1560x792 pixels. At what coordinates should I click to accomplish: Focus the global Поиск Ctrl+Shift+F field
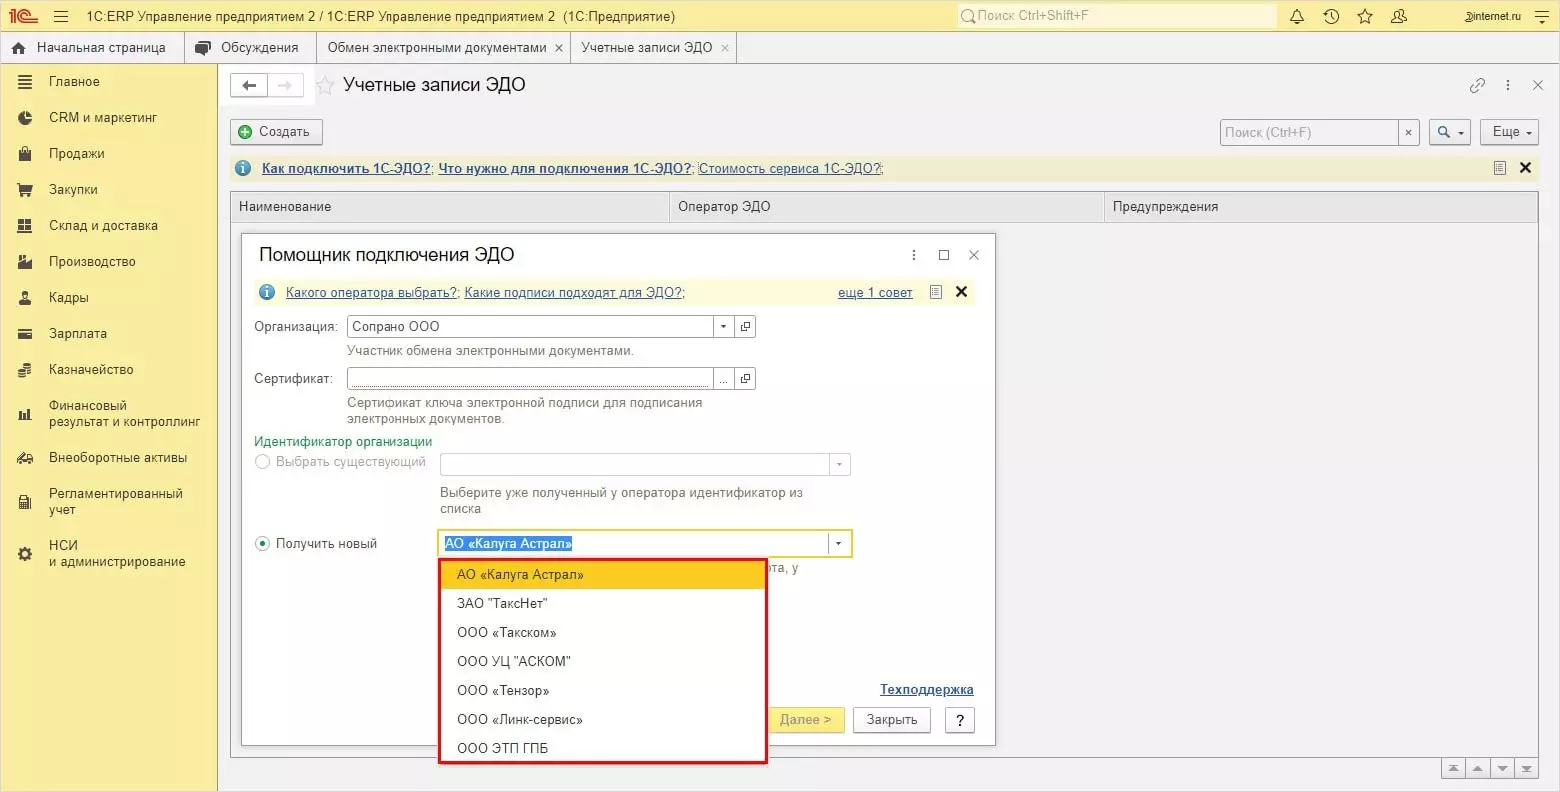tap(1117, 16)
